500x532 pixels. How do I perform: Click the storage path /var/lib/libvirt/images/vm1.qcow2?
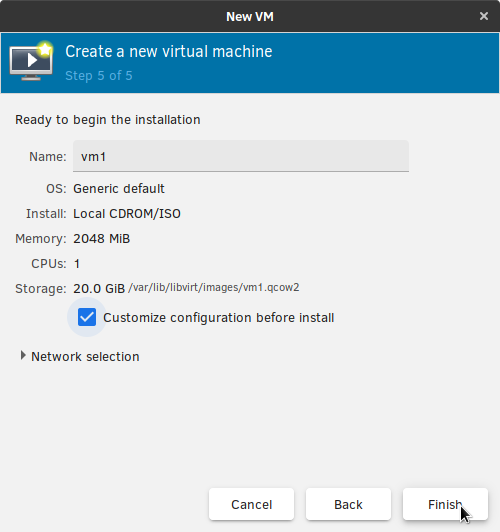click(x=214, y=288)
